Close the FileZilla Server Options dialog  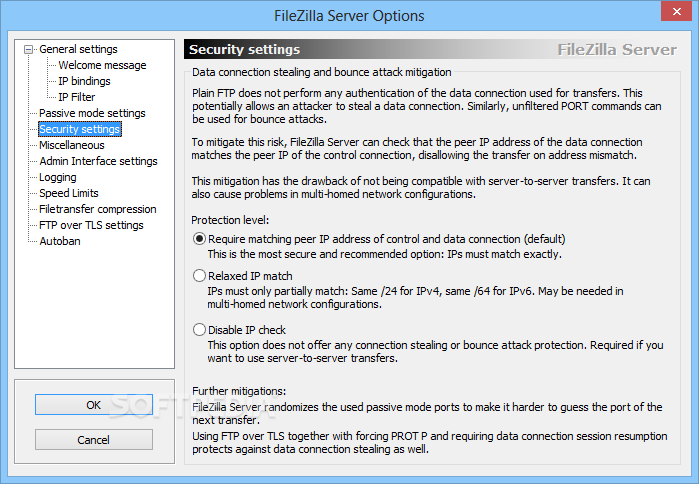(676, 11)
